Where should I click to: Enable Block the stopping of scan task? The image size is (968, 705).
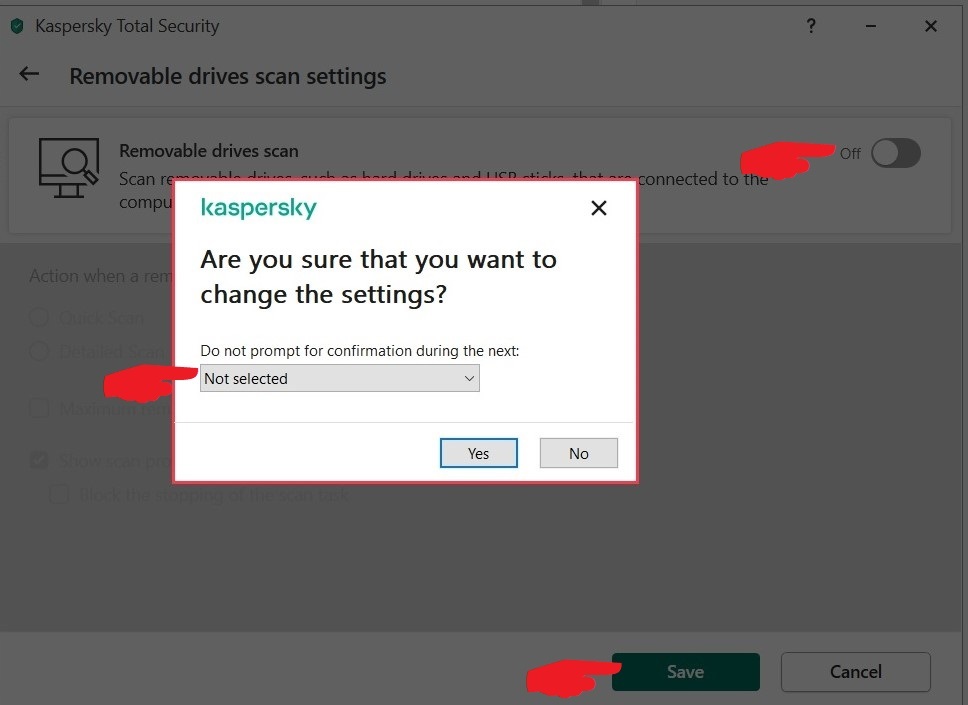click(59, 494)
